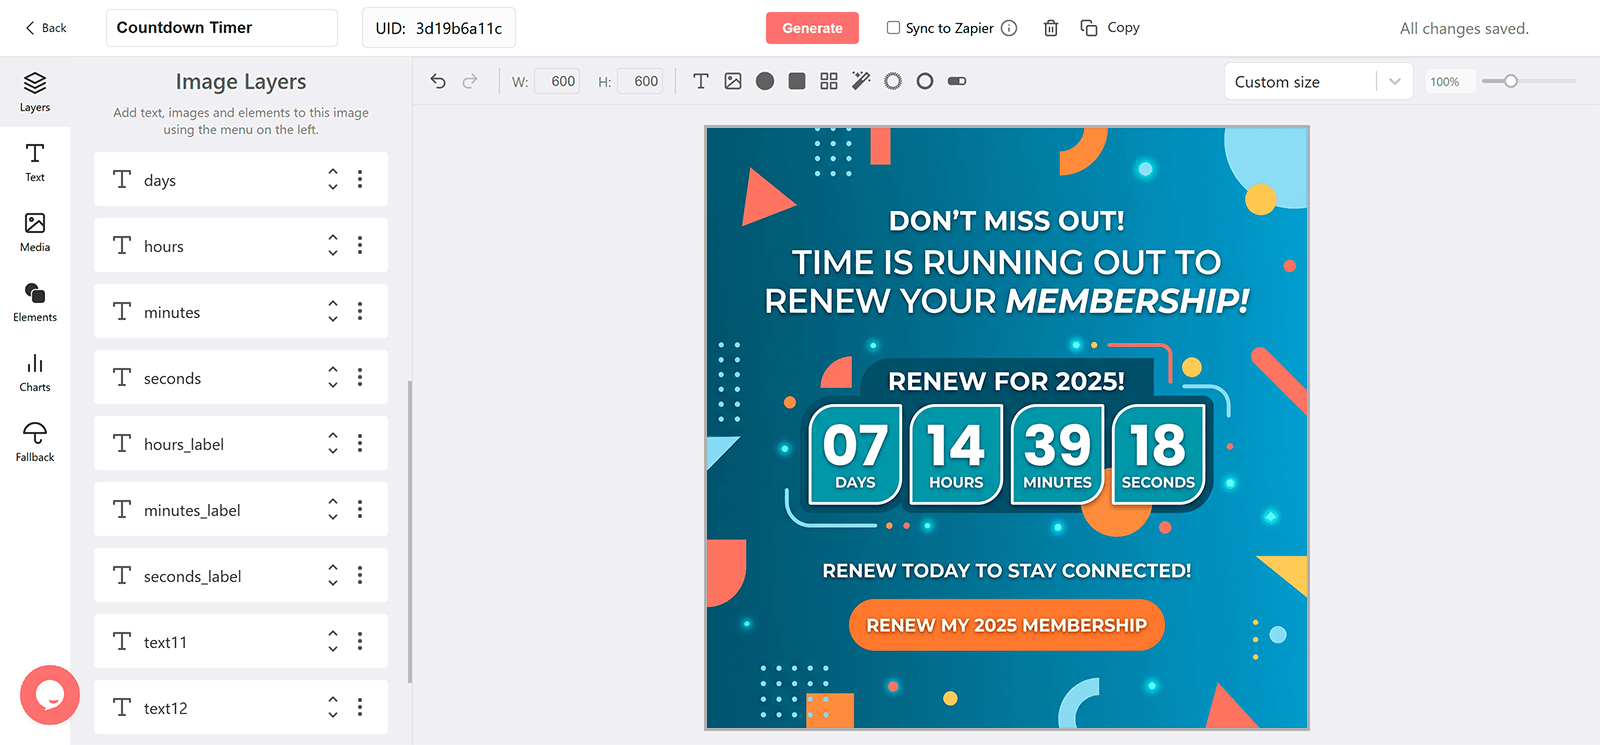
Task: Open options menu for hours layer
Action: pyautogui.click(x=360, y=245)
